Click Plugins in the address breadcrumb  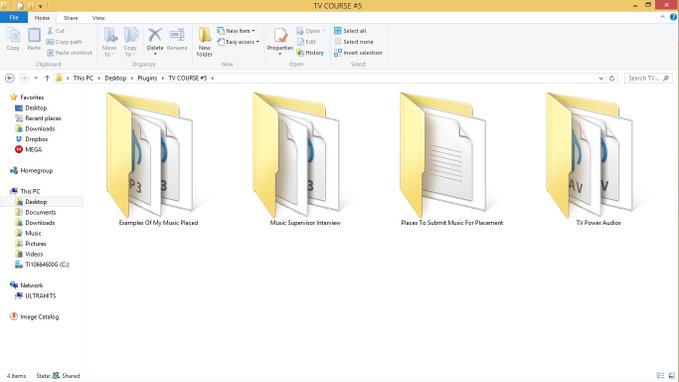coord(147,78)
